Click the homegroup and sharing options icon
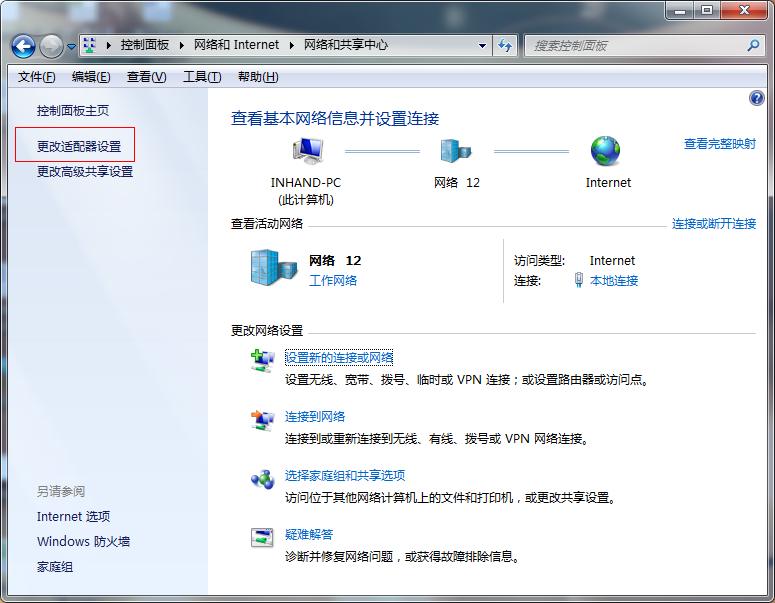775x603 pixels. click(262, 479)
